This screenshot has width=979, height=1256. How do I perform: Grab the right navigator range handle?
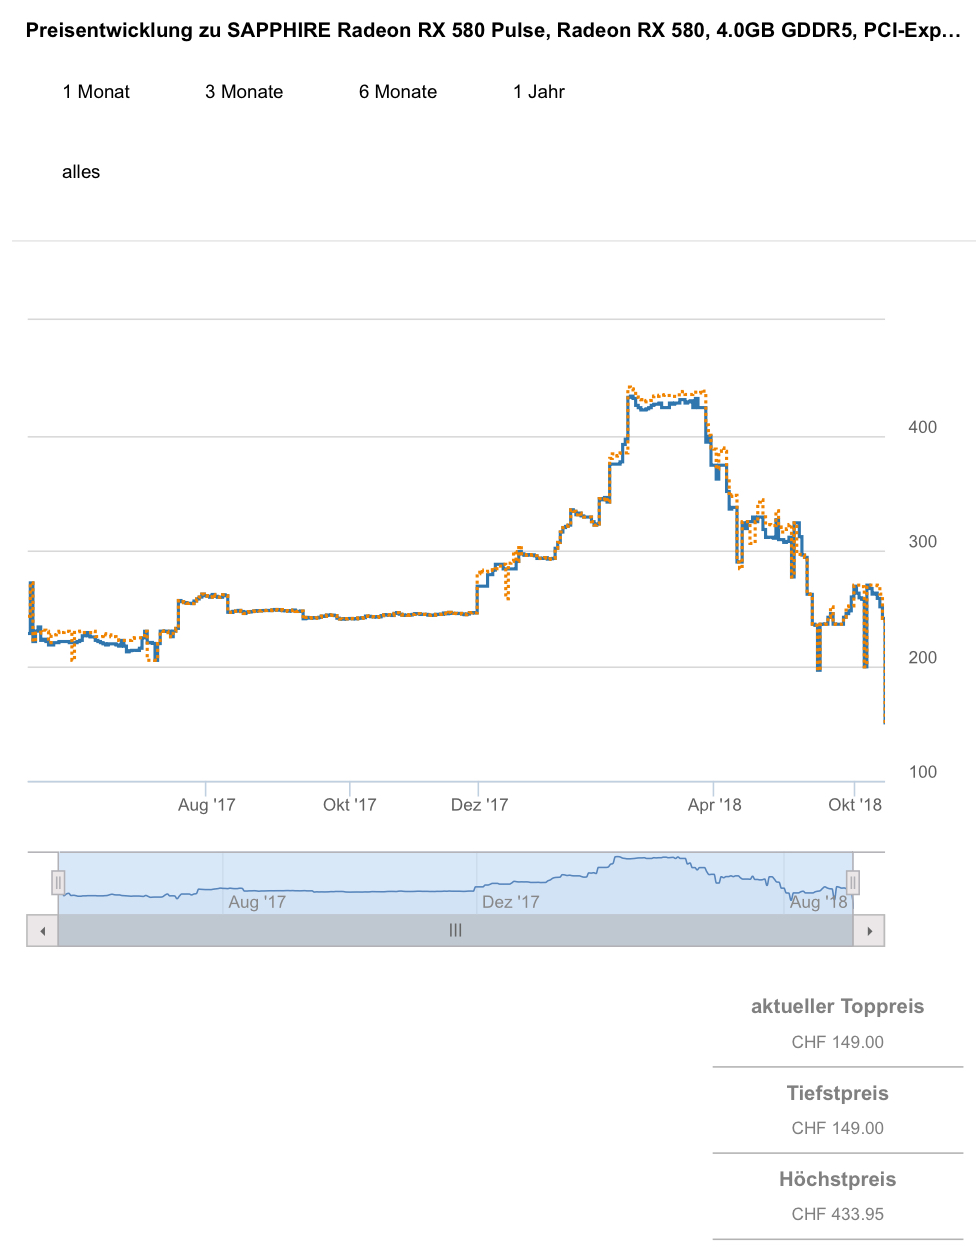coord(853,882)
